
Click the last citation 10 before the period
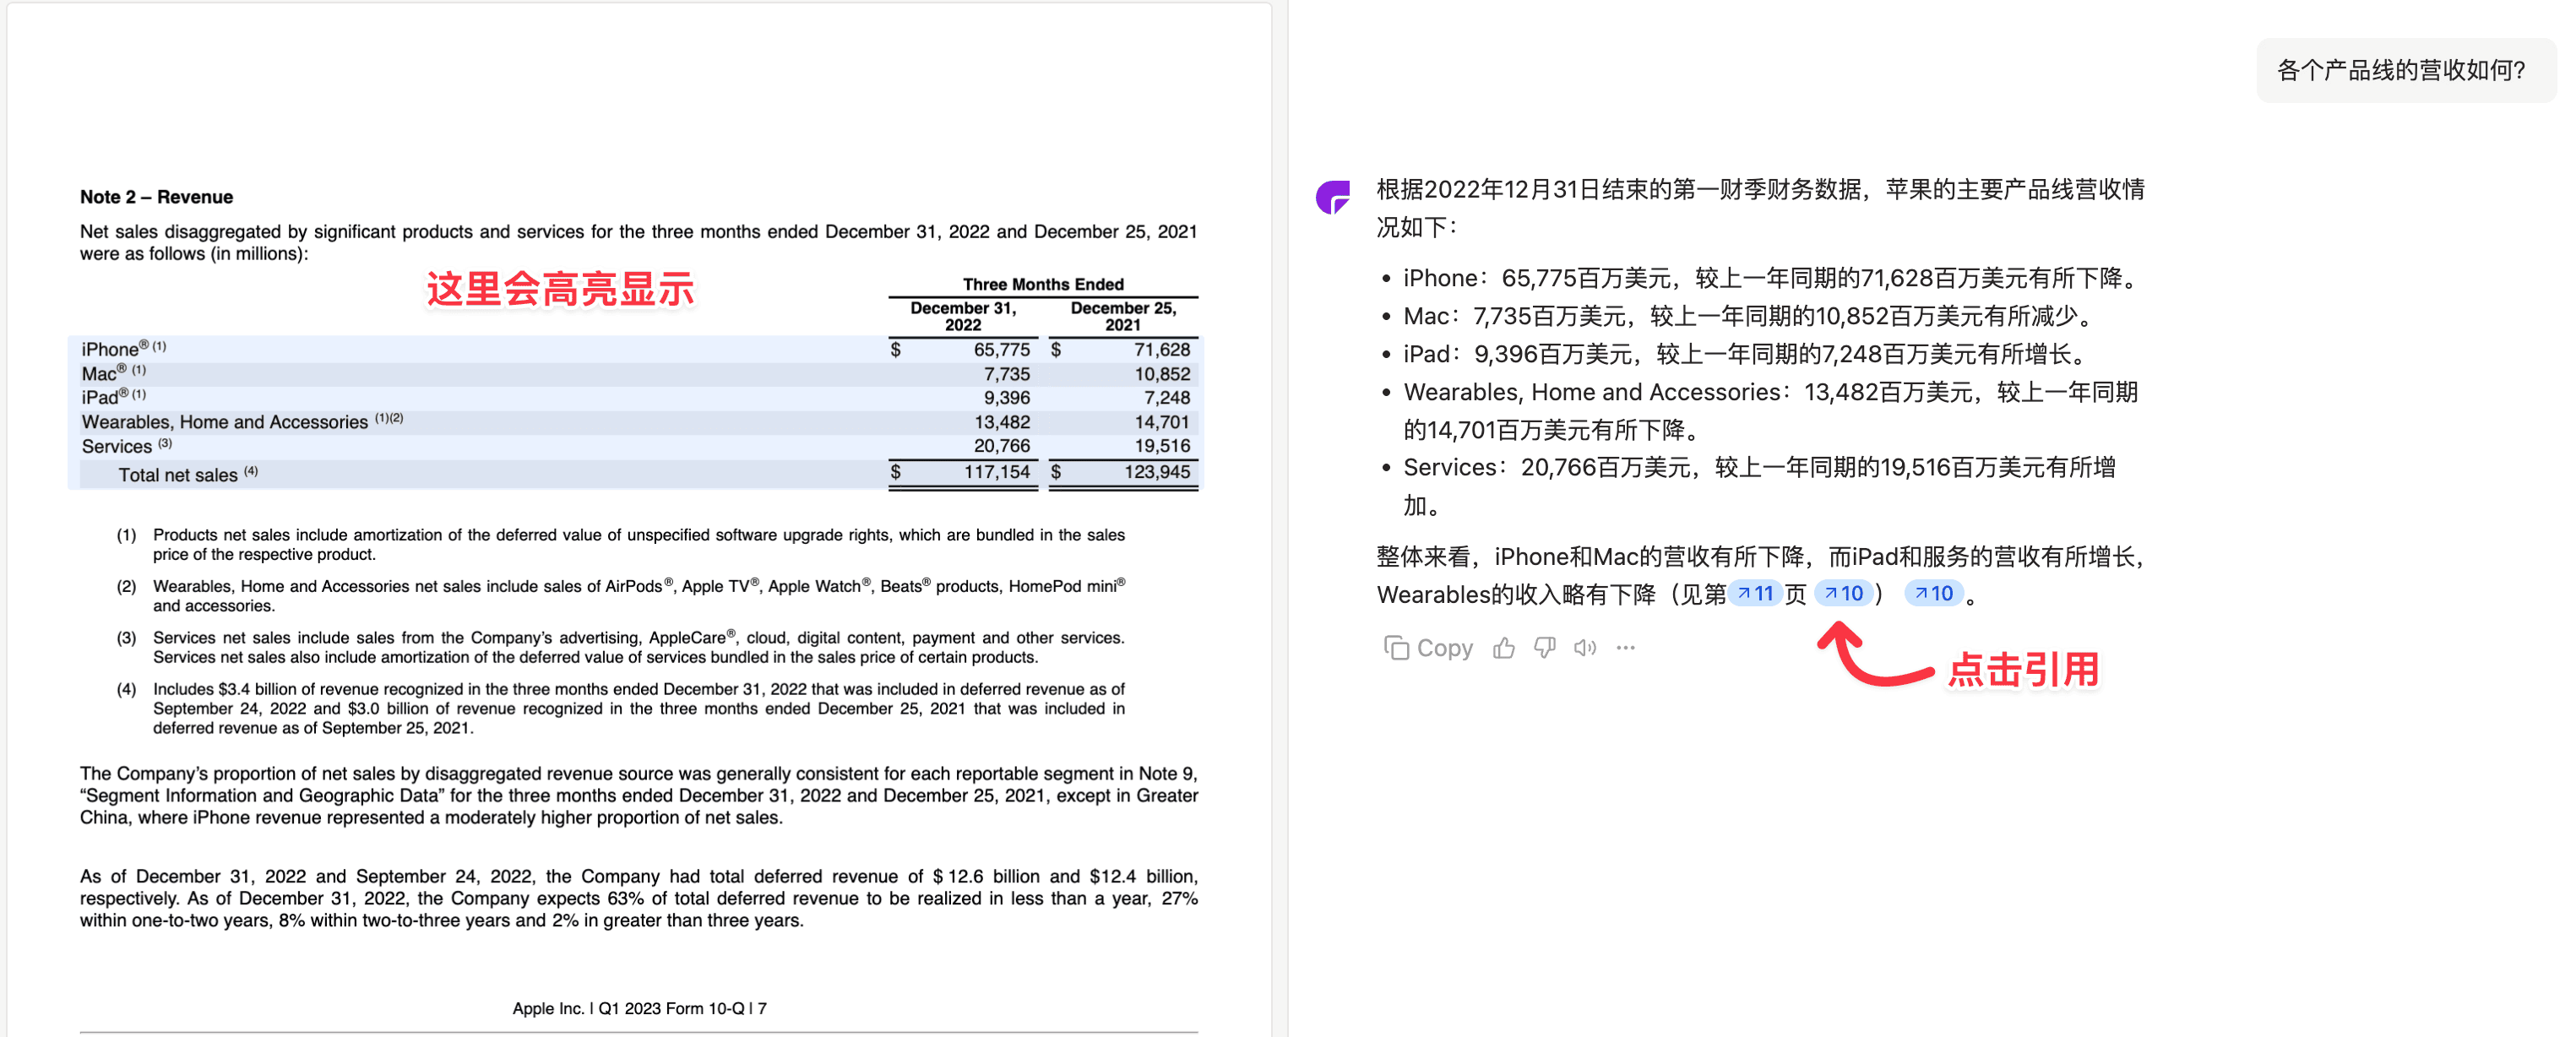pyautogui.click(x=1933, y=593)
